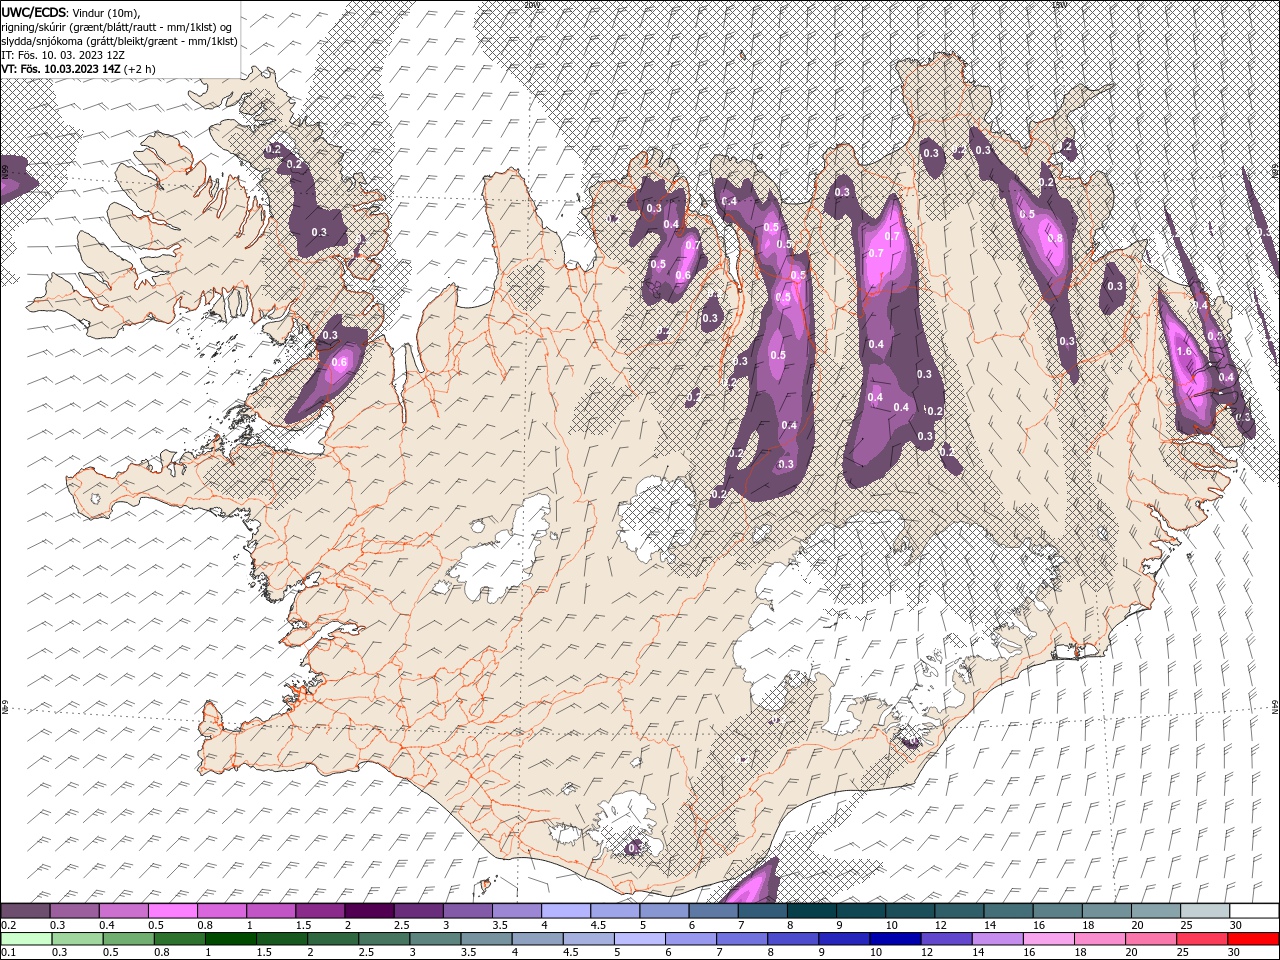The image size is (1280, 960).
Task: Select the '30' label under the upper legend
Action: click(1236, 925)
